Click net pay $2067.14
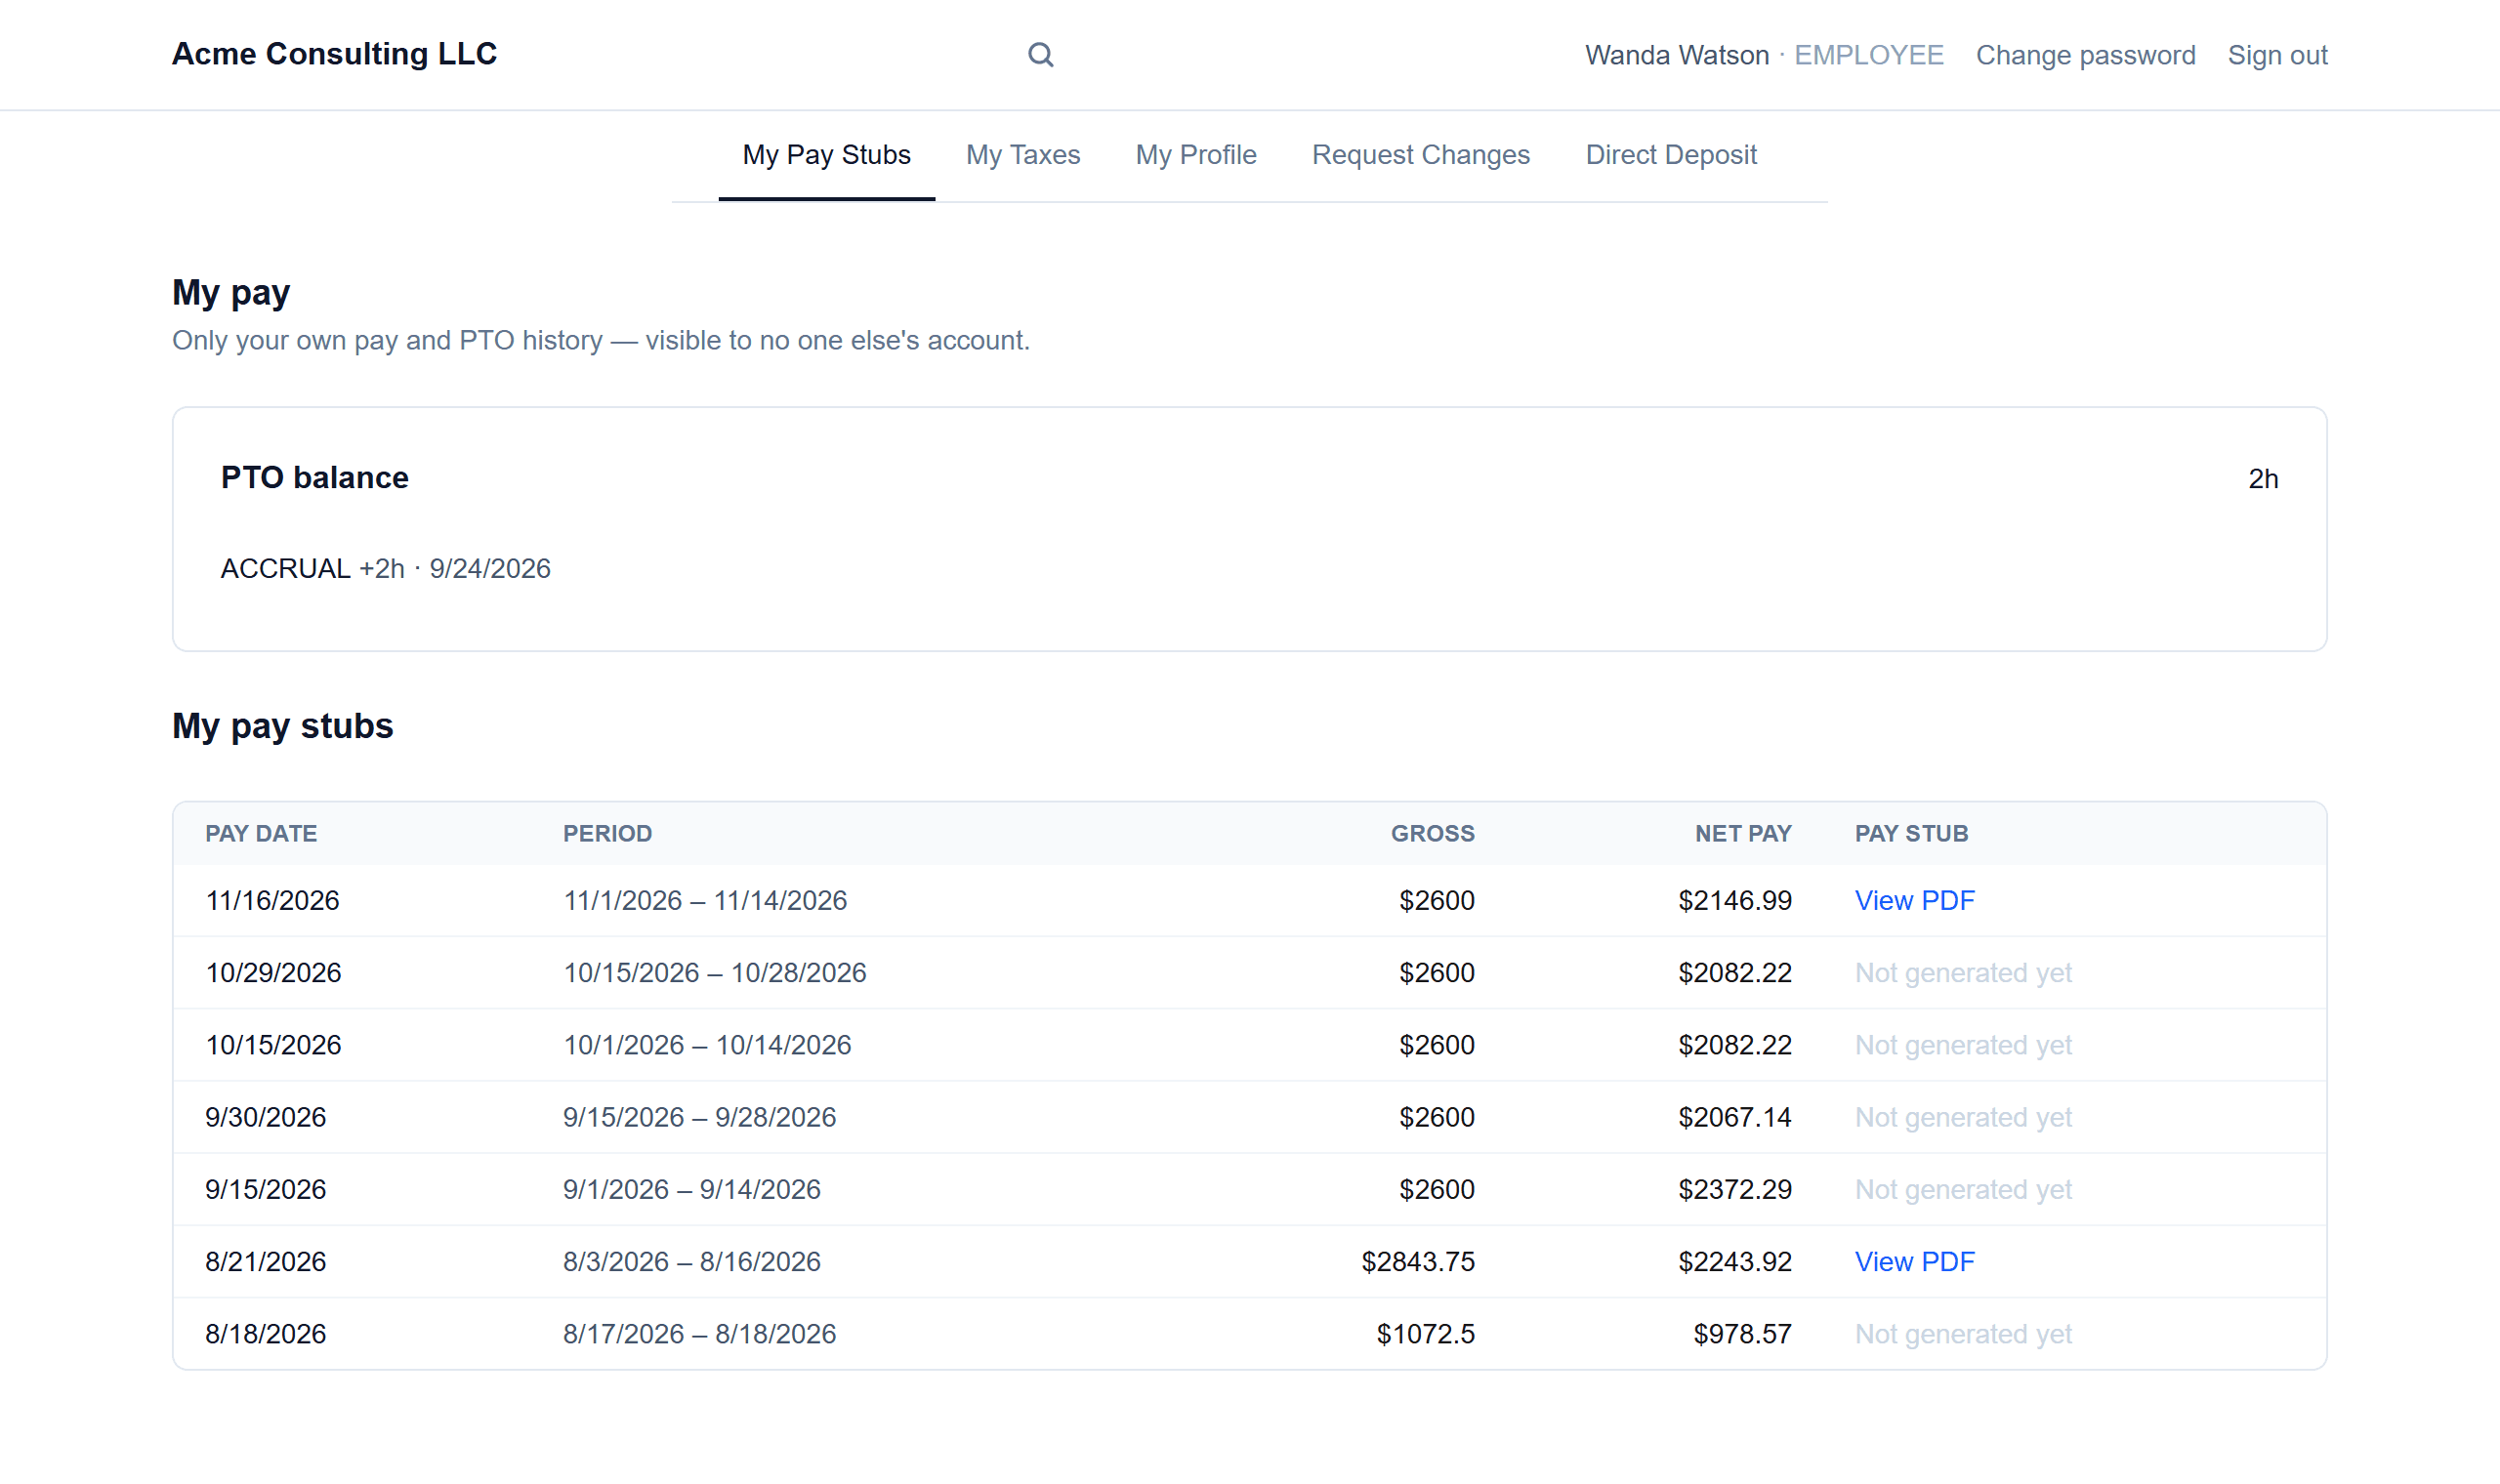Image resolution: width=2500 pixels, height=1484 pixels. (1734, 1116)
